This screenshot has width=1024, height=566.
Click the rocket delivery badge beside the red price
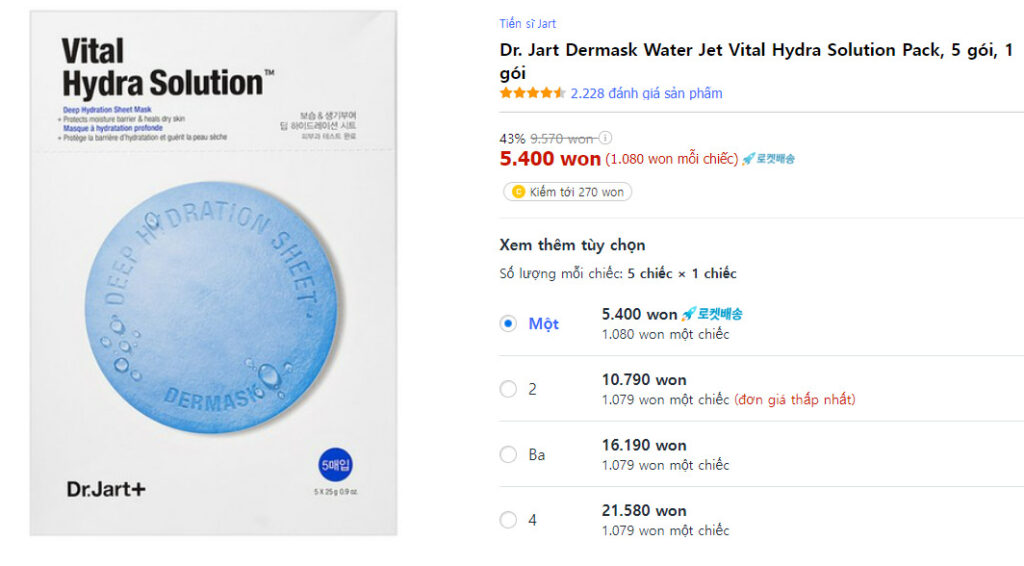pos(768,159)
